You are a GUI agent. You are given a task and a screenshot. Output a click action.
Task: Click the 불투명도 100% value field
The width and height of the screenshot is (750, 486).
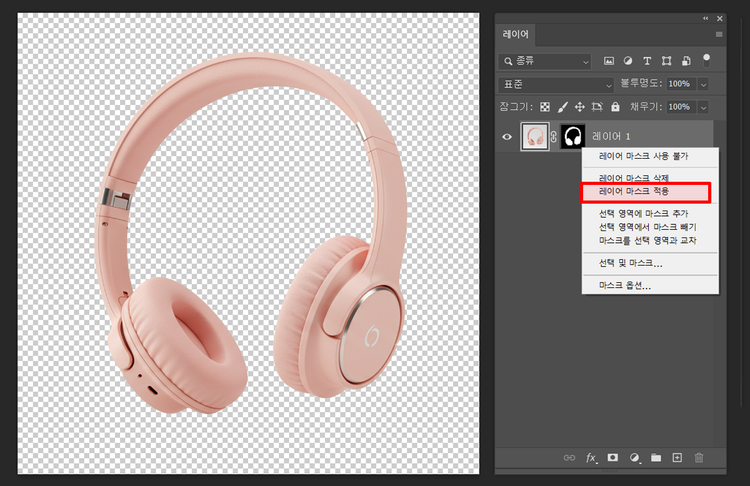[682, 84]
